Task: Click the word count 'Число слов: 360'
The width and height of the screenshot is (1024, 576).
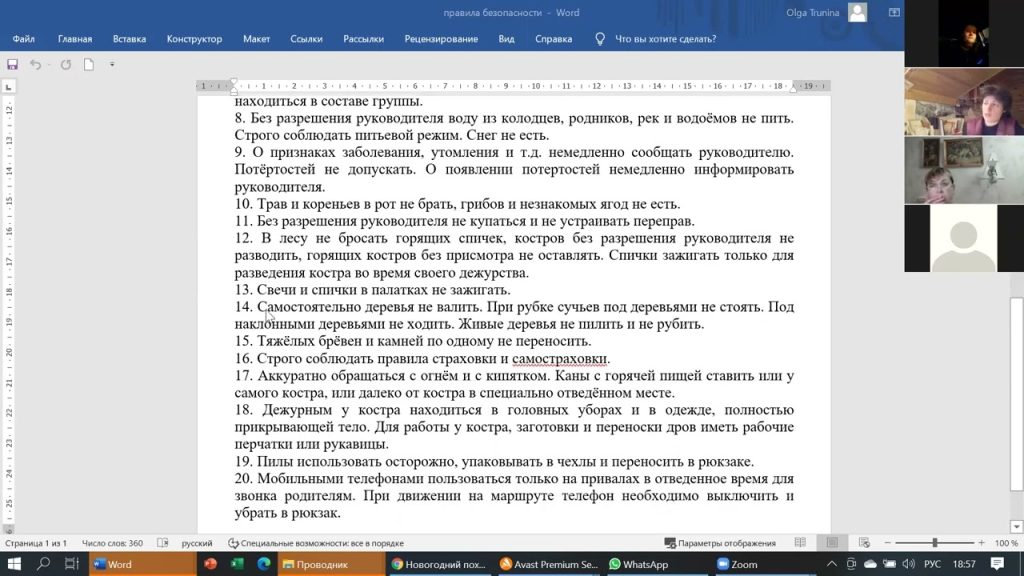Action: (x=112, y=543)
